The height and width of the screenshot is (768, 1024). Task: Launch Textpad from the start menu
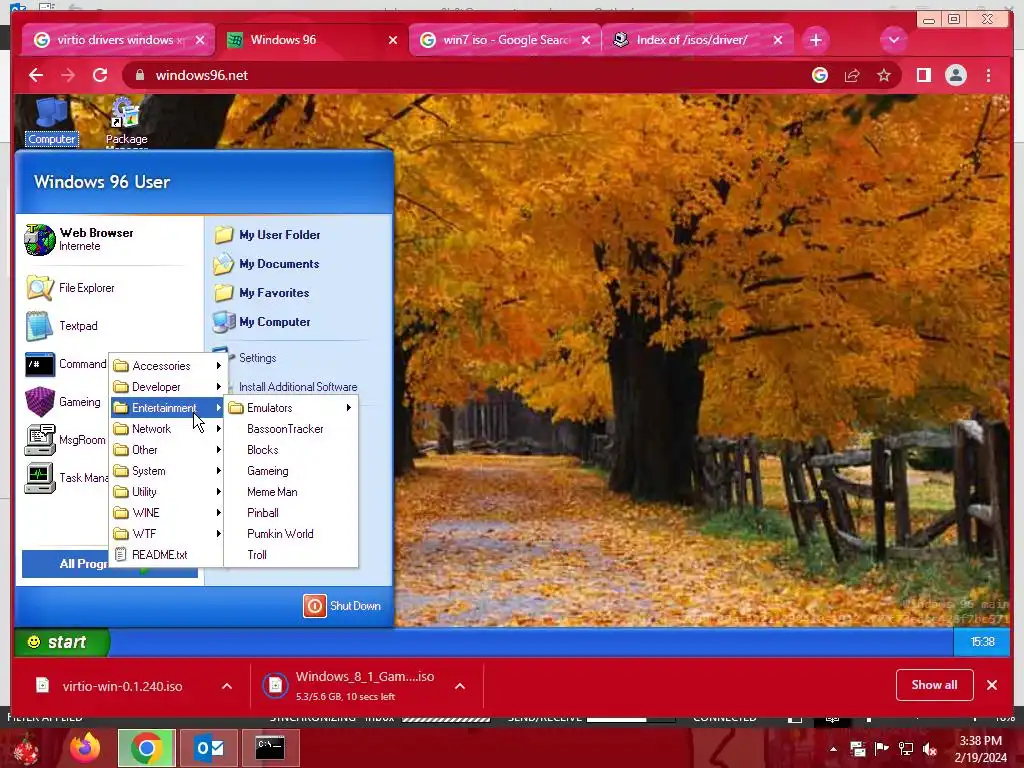point(61,326)
